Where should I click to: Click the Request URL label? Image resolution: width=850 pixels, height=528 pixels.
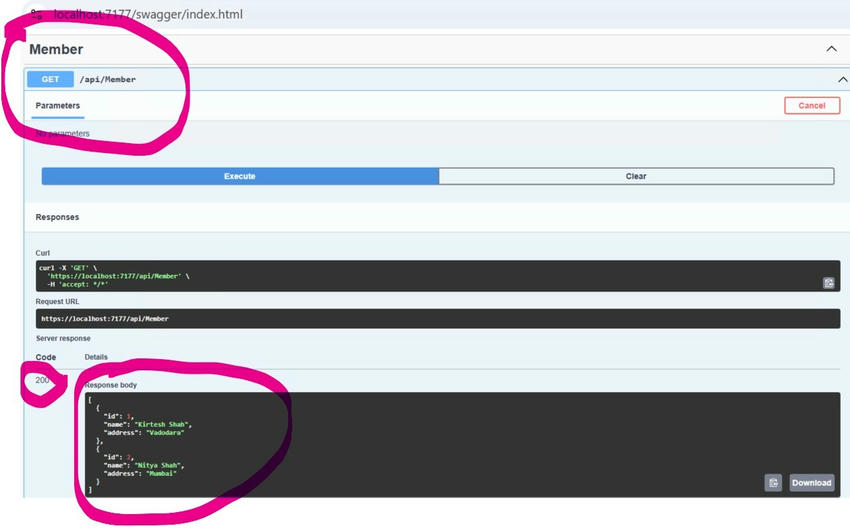coord(57,301)
